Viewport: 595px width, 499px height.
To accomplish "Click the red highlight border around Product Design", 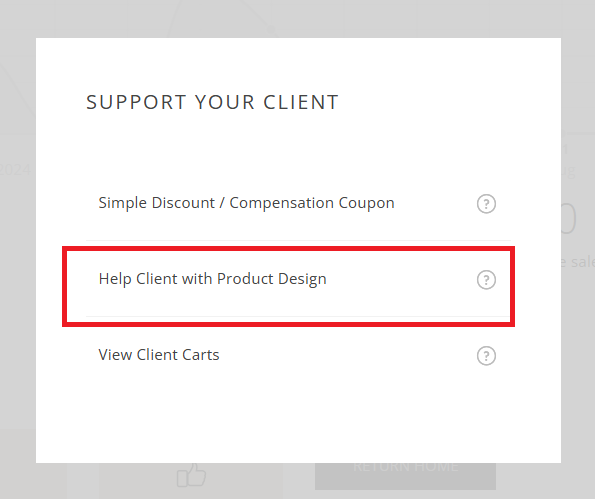I will click(288, 249).
